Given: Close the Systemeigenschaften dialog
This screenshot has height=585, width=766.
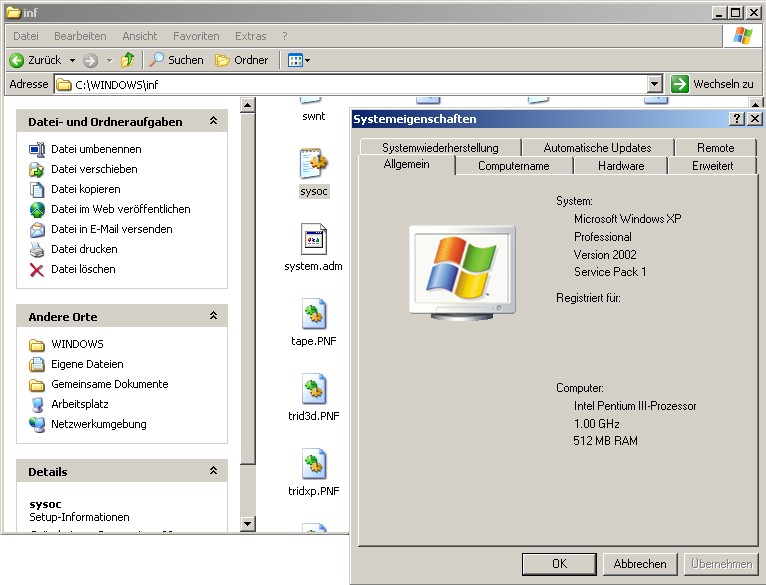Looking at the screenshot, I should click(754, 119).
